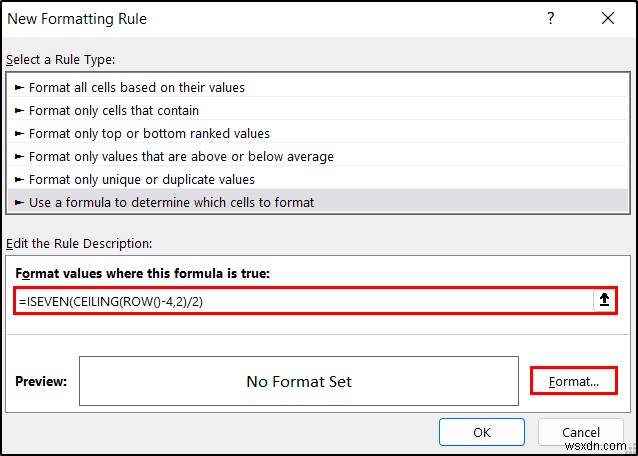Viewport: 638px width, 456px height.
Task: Select 'Format all cells based on their values'
Action: pos(137,87)
